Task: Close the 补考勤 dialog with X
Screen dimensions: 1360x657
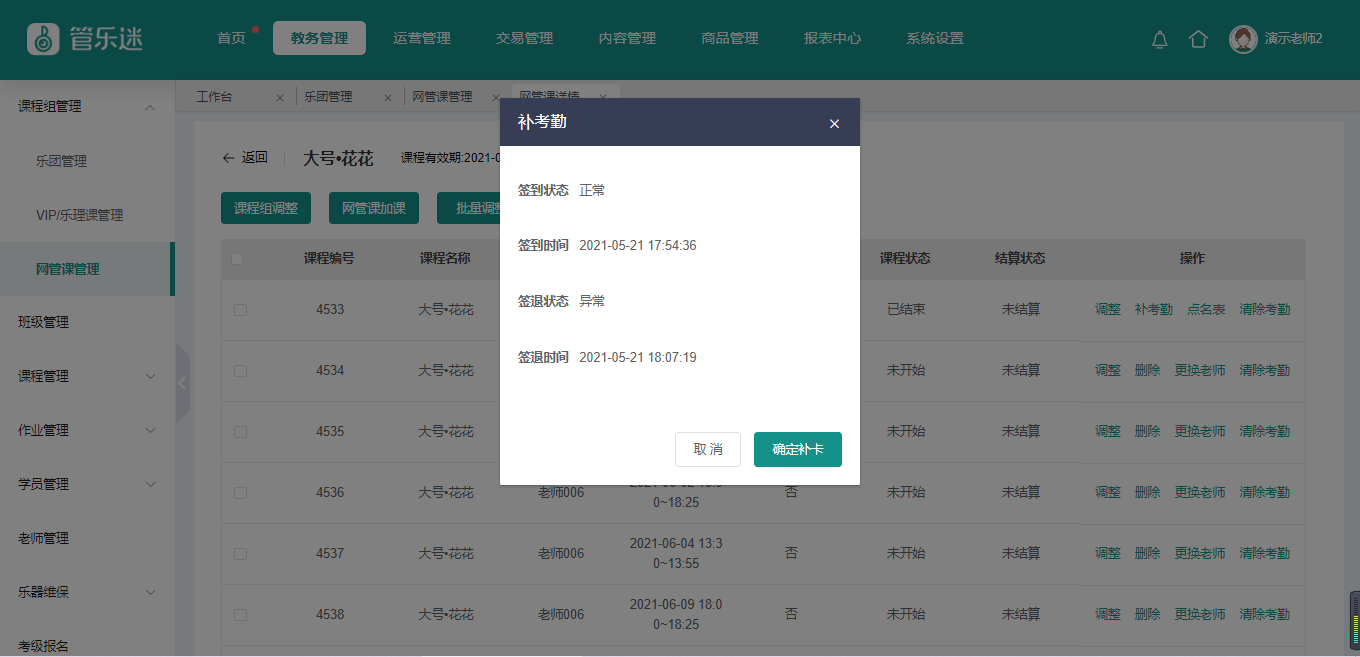Action: tap(834, 123)
